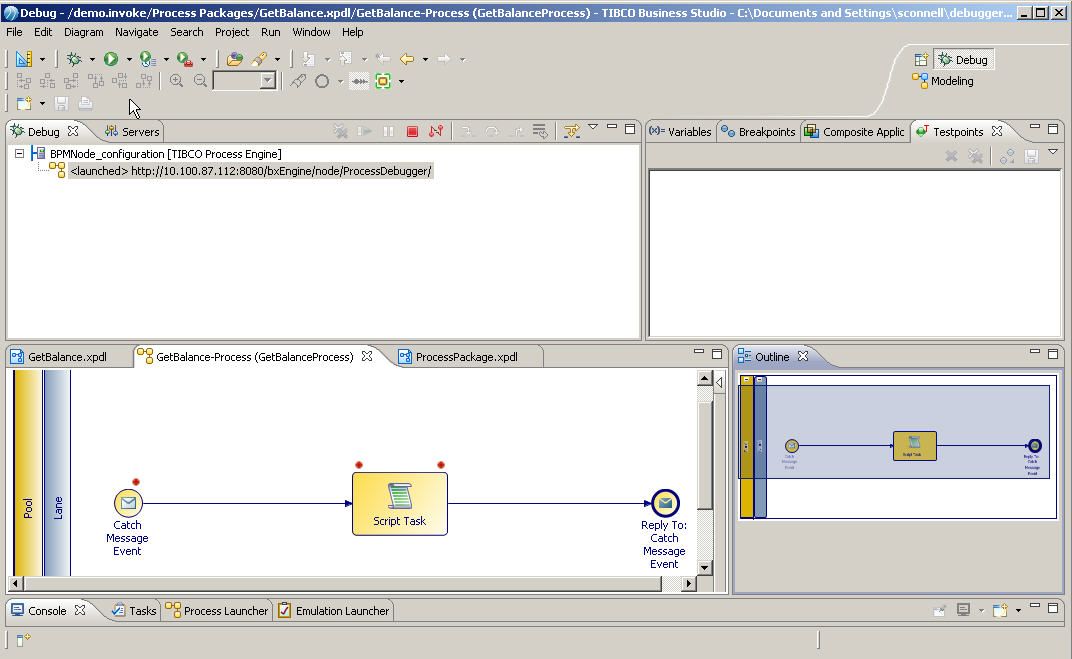Click the External Tools run icon
Viewport: 1072px width, 659px height.
[x=185, y=59]
